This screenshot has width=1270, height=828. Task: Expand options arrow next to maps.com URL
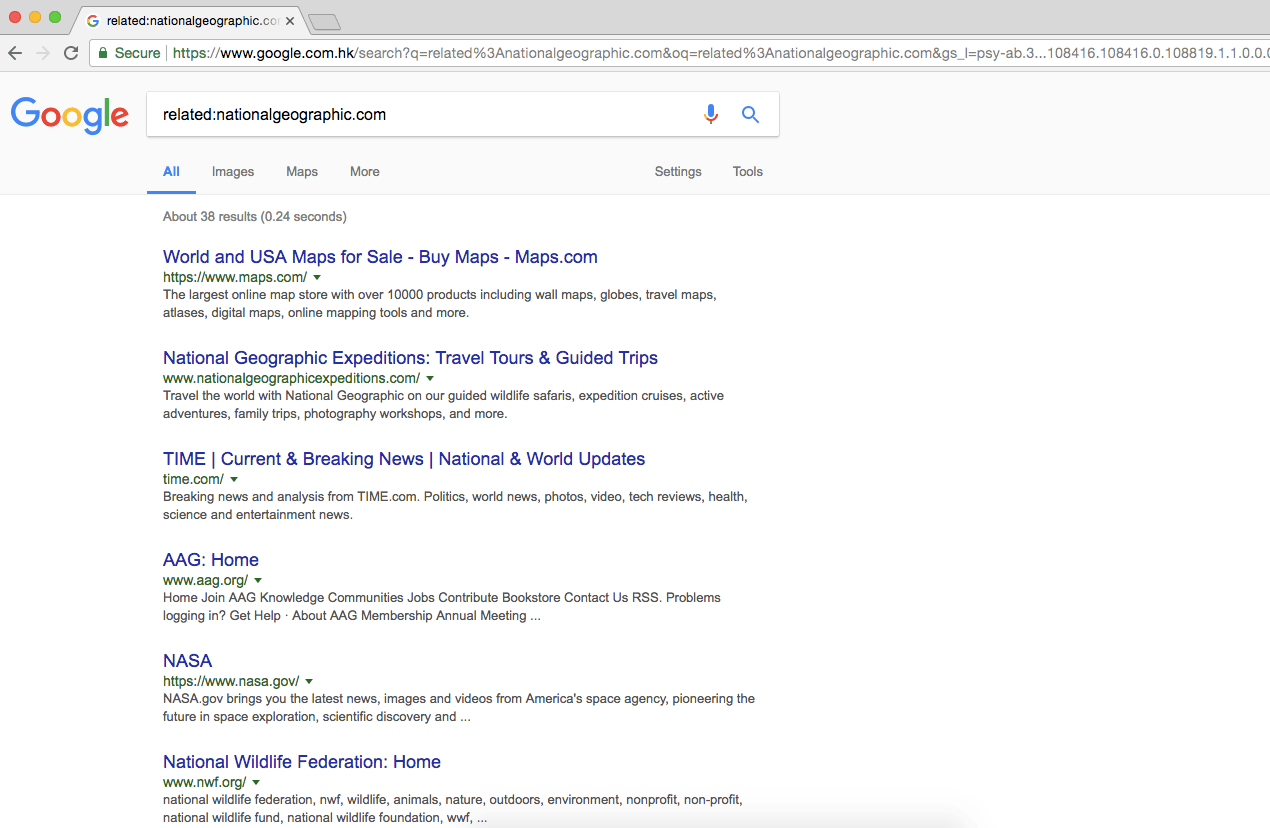click(x=317, y=277)
